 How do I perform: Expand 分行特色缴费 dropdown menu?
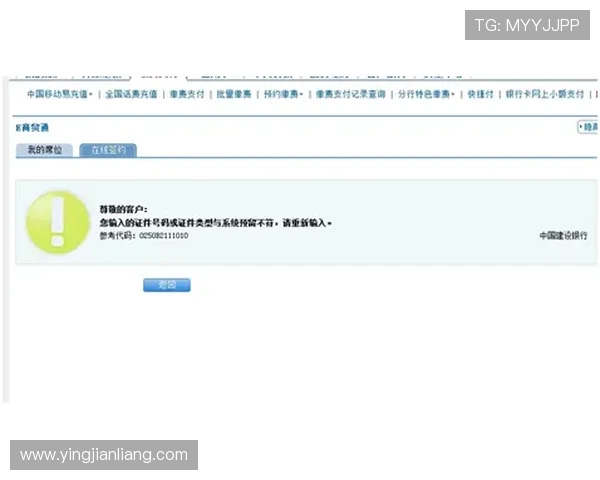(426, 94)
